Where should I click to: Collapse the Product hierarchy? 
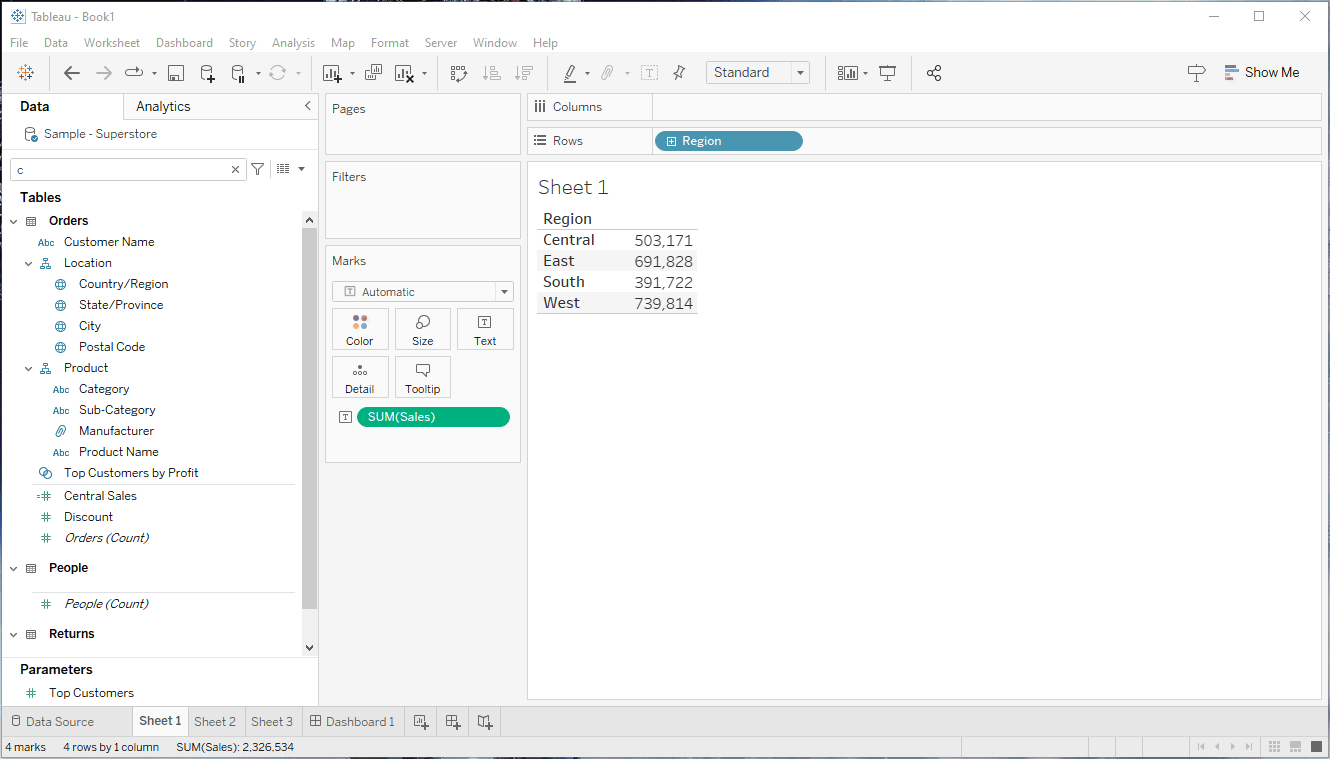29,368
